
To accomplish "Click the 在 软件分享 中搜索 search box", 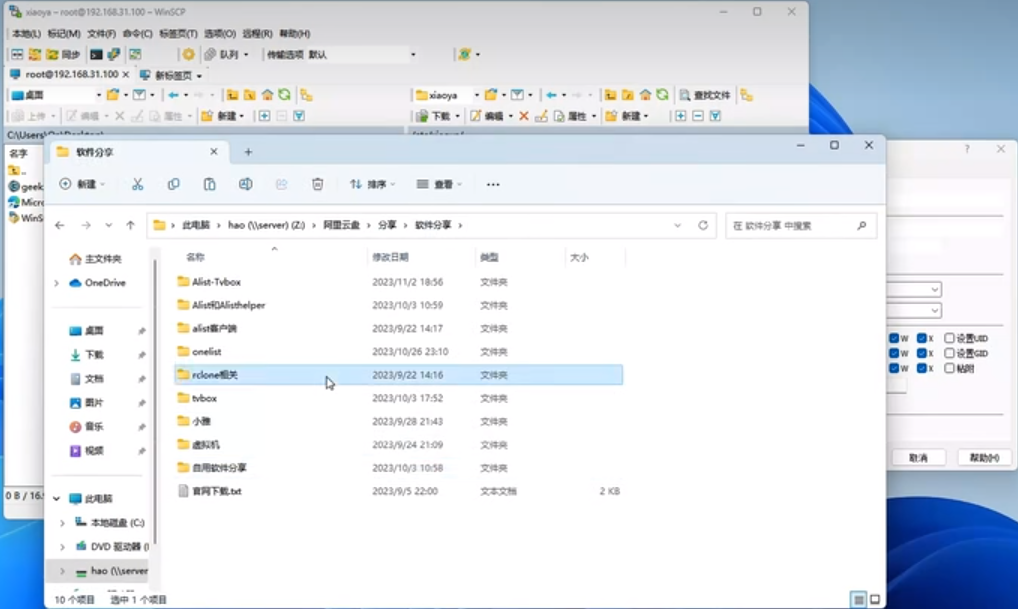I will tap(795, 226).
